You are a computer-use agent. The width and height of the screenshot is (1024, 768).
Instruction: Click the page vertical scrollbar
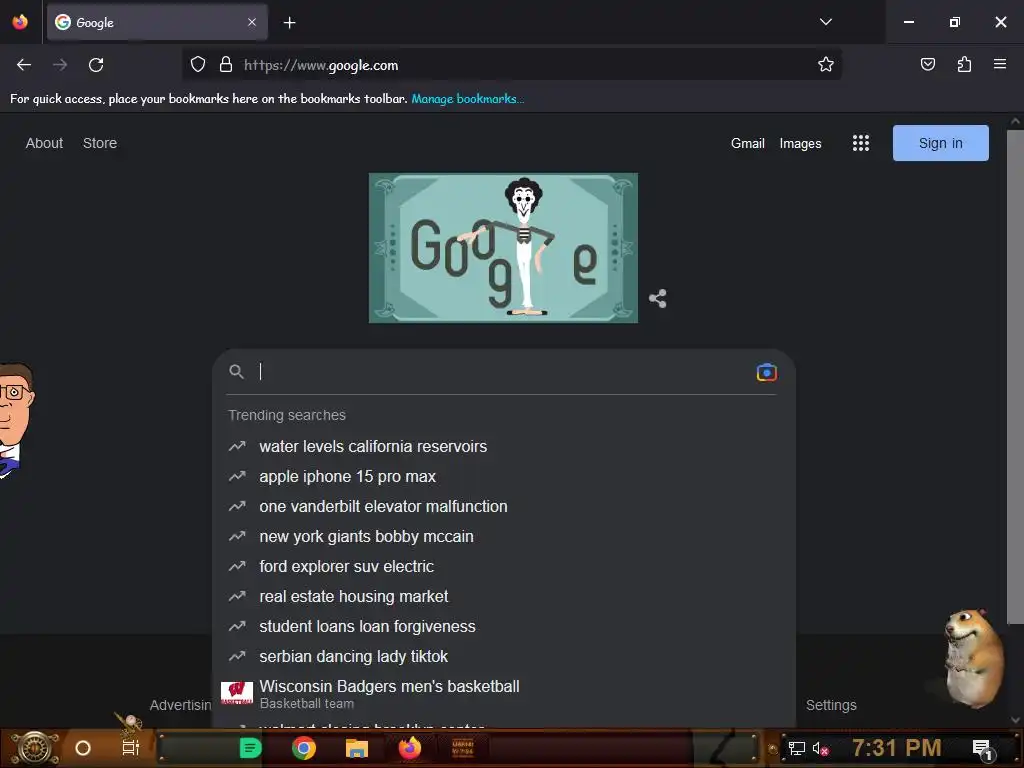coord(1015,377)
